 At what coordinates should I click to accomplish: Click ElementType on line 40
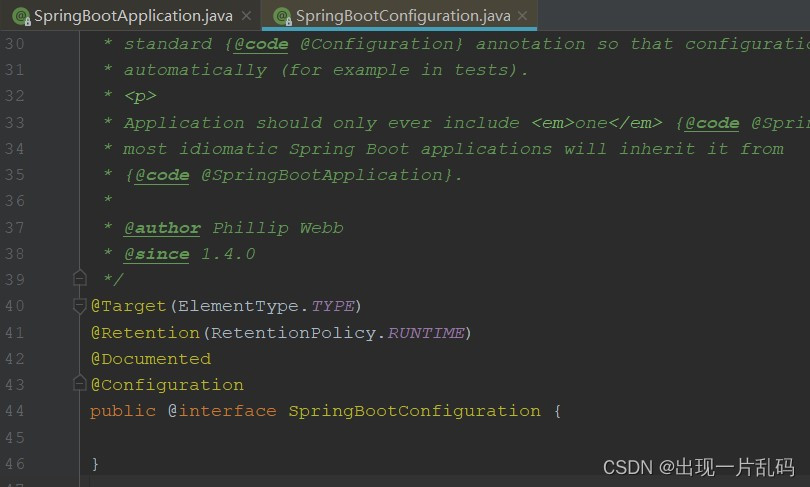tap(238, 306)
